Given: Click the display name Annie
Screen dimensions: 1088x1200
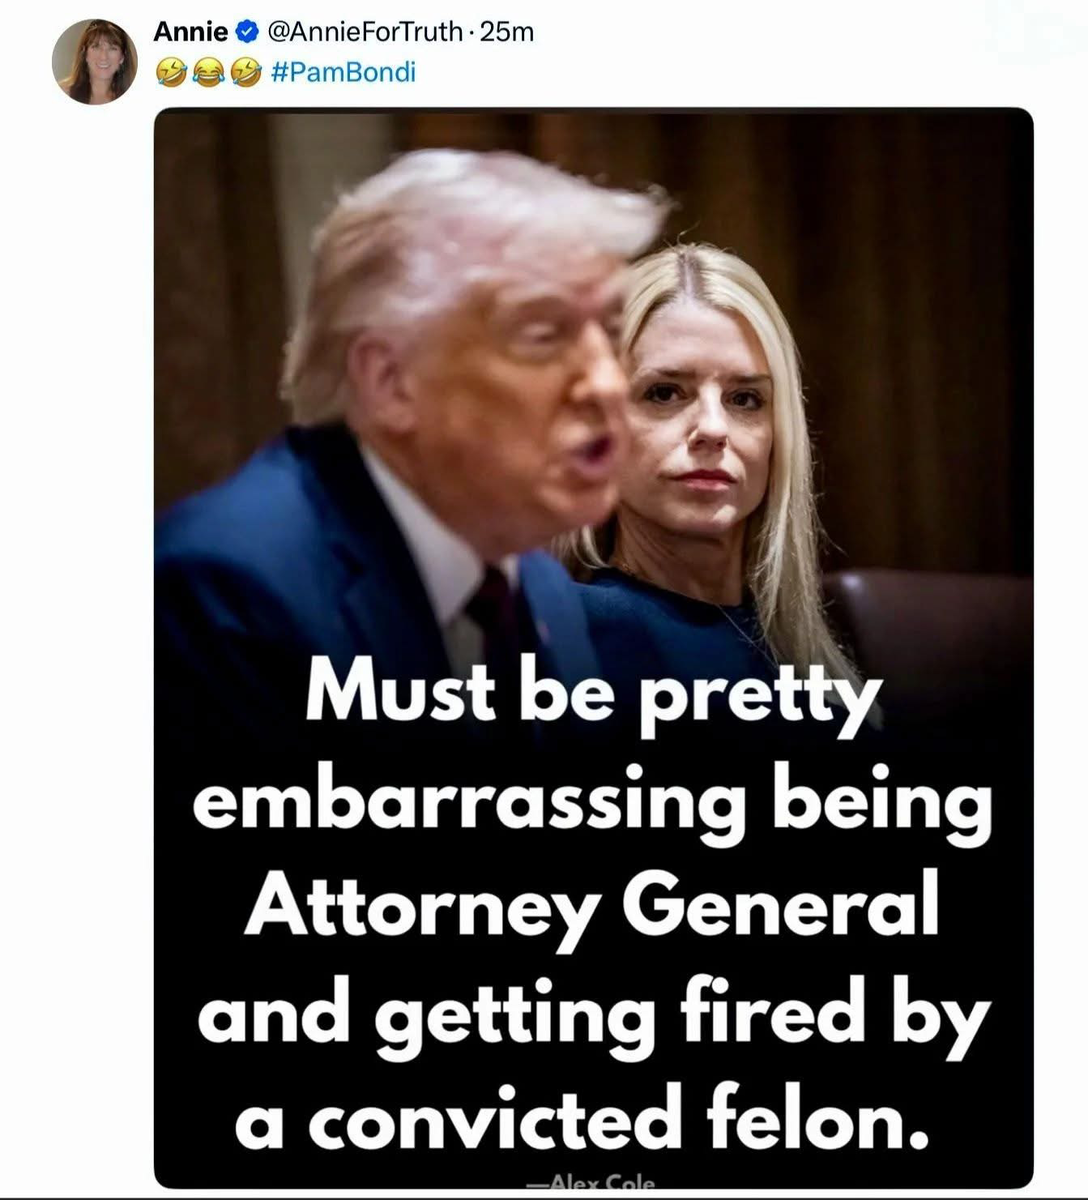Looking at the screenshot, I should tap(190, 32).
